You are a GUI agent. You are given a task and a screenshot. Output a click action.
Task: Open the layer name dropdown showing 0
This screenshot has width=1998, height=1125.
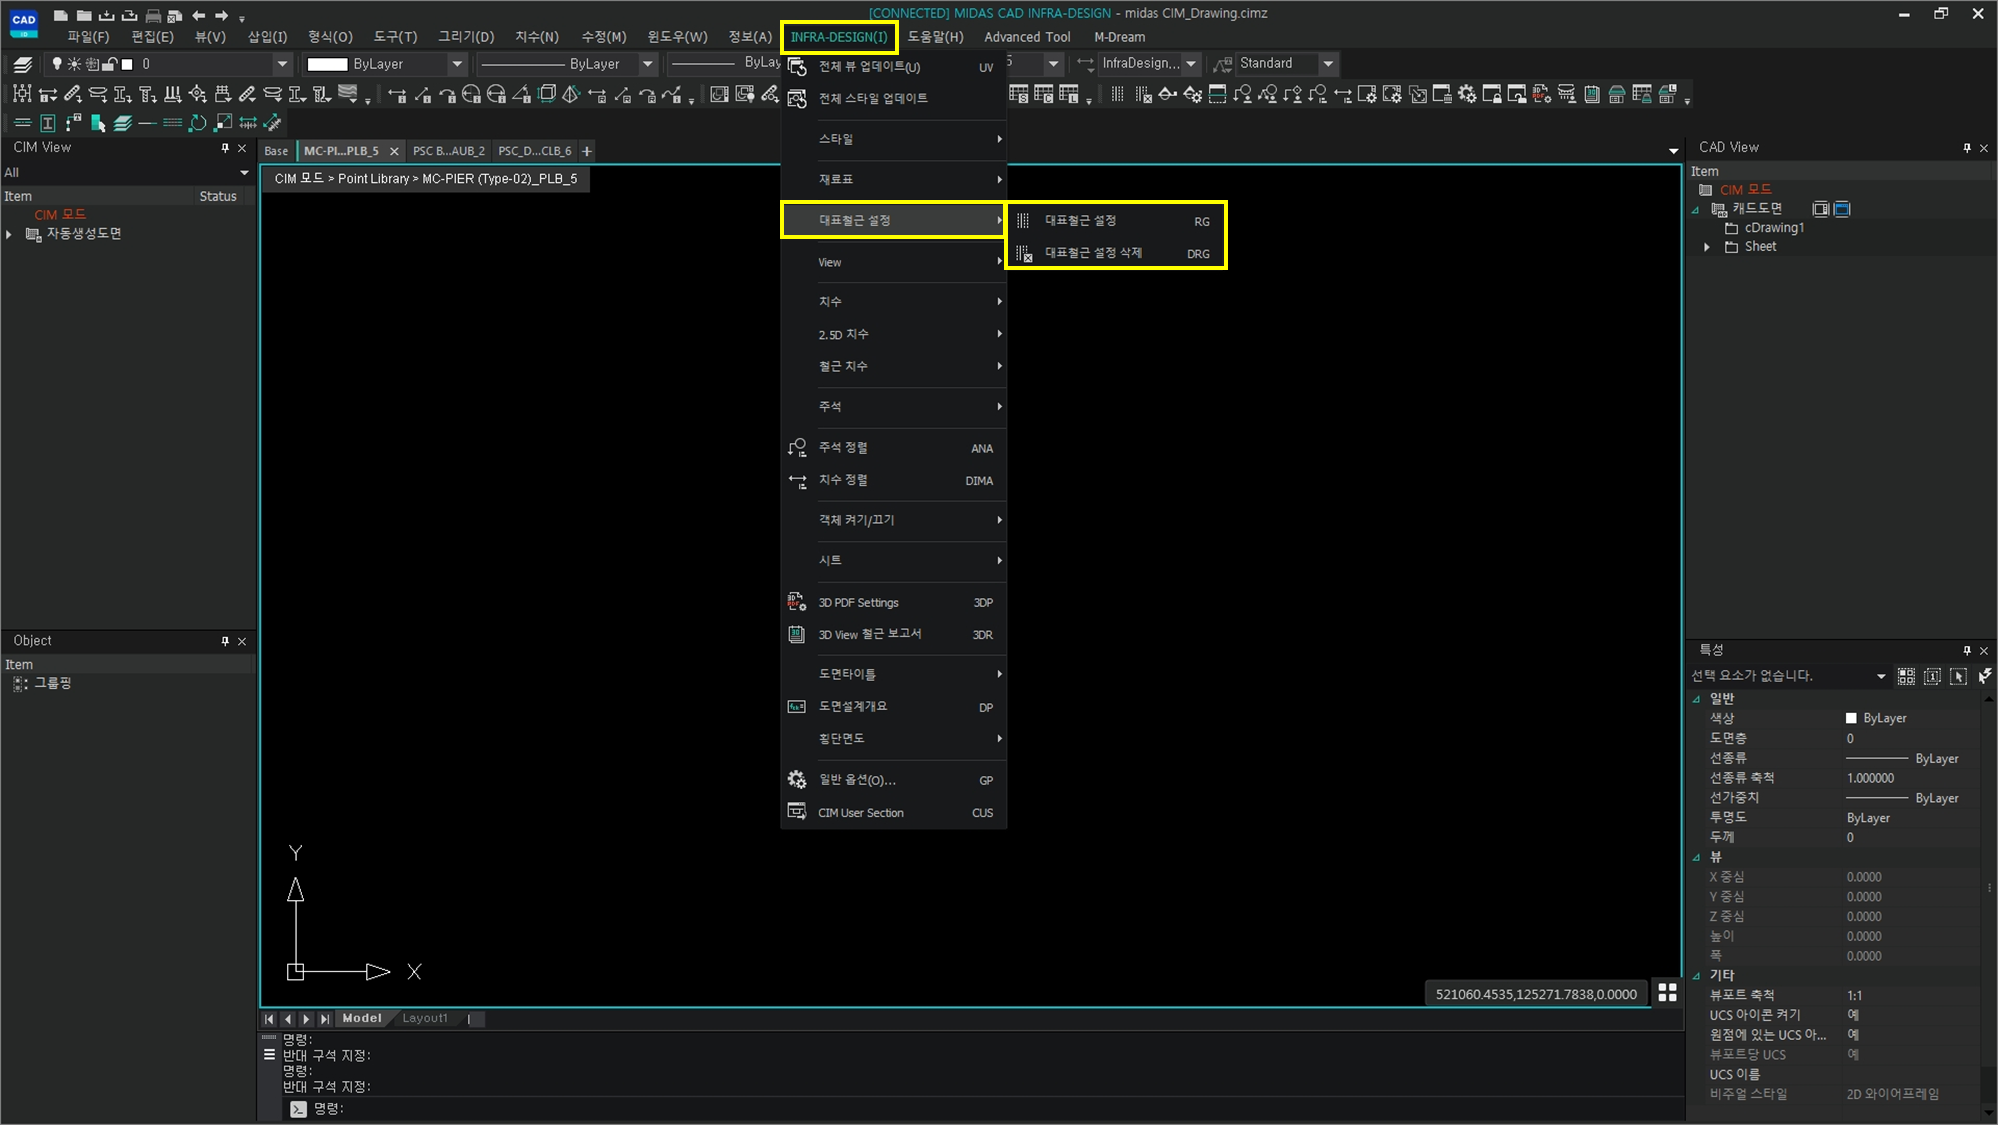tap(282, 64)
